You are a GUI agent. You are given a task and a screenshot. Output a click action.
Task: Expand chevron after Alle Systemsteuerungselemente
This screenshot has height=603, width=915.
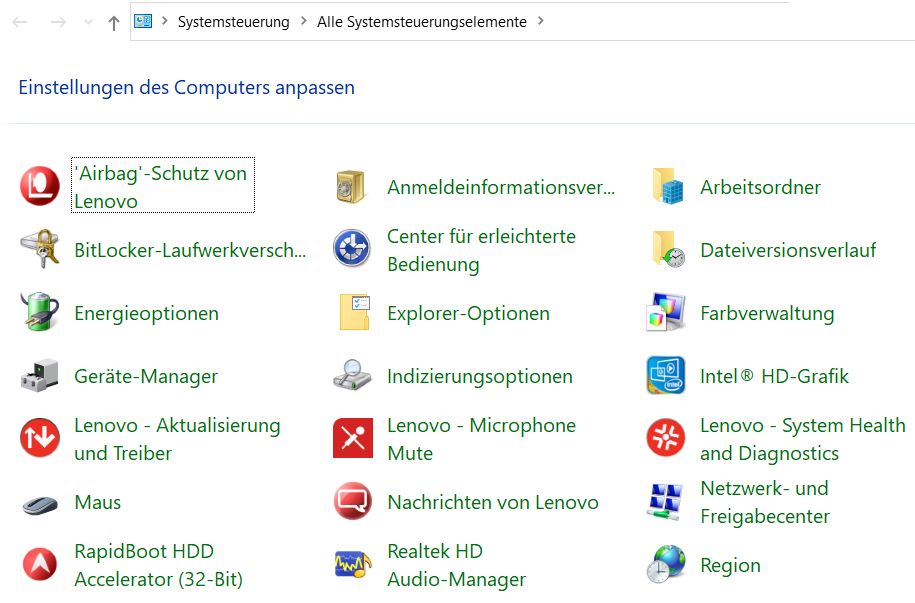pyautogui.click(x=541, y=21)
